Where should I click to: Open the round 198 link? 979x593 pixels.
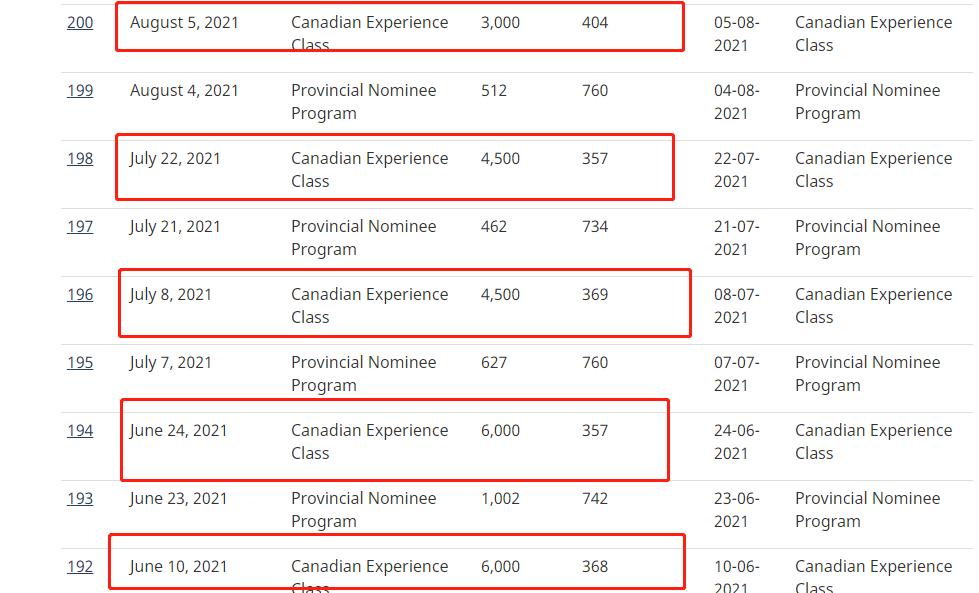pos(80,158)
